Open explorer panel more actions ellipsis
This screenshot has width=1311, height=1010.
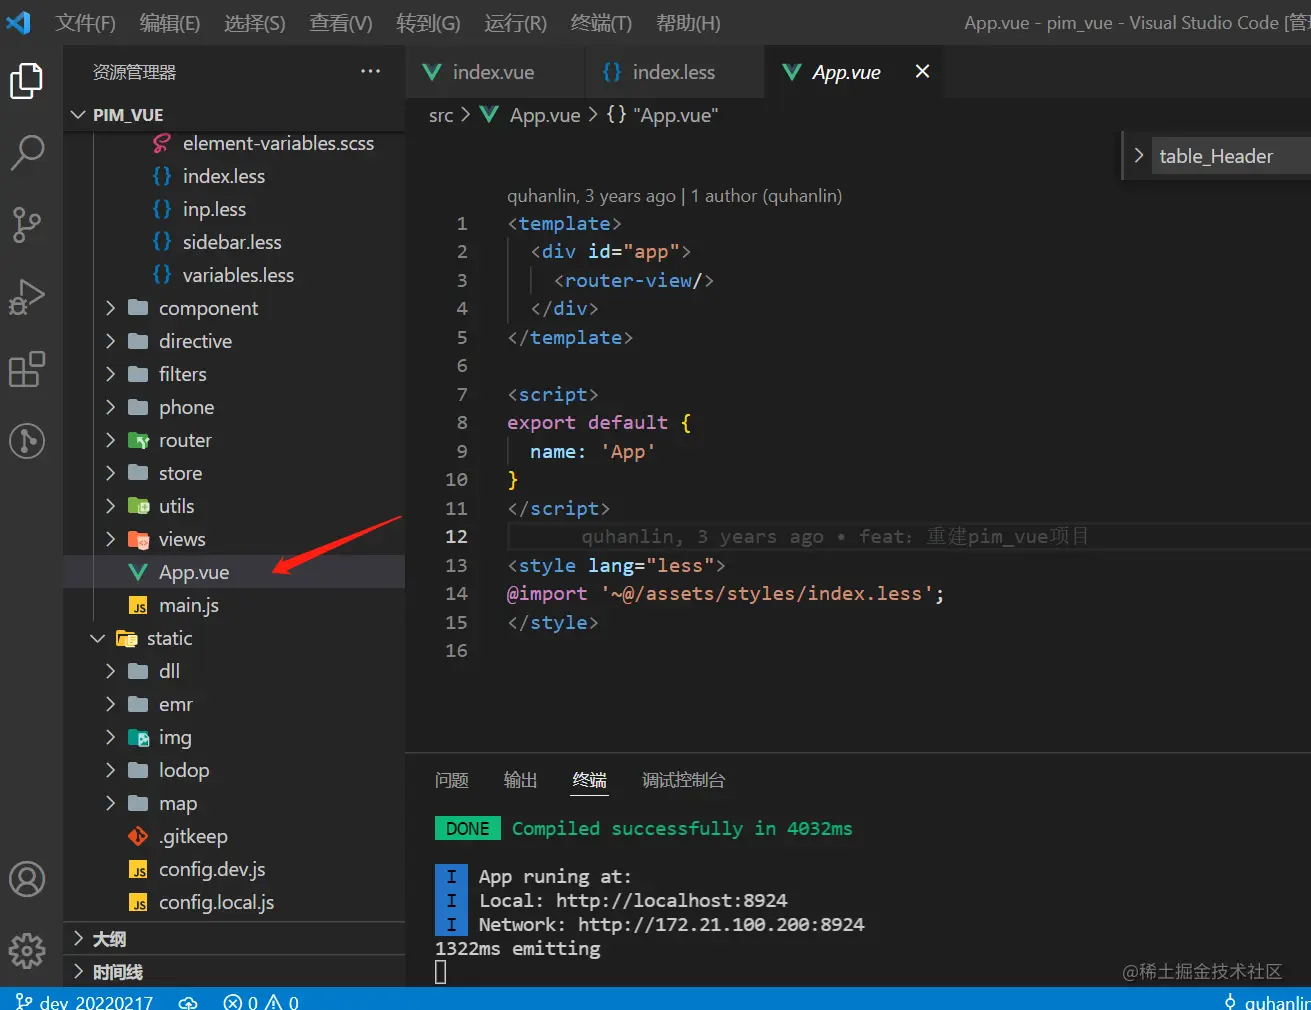click(371, 71)
